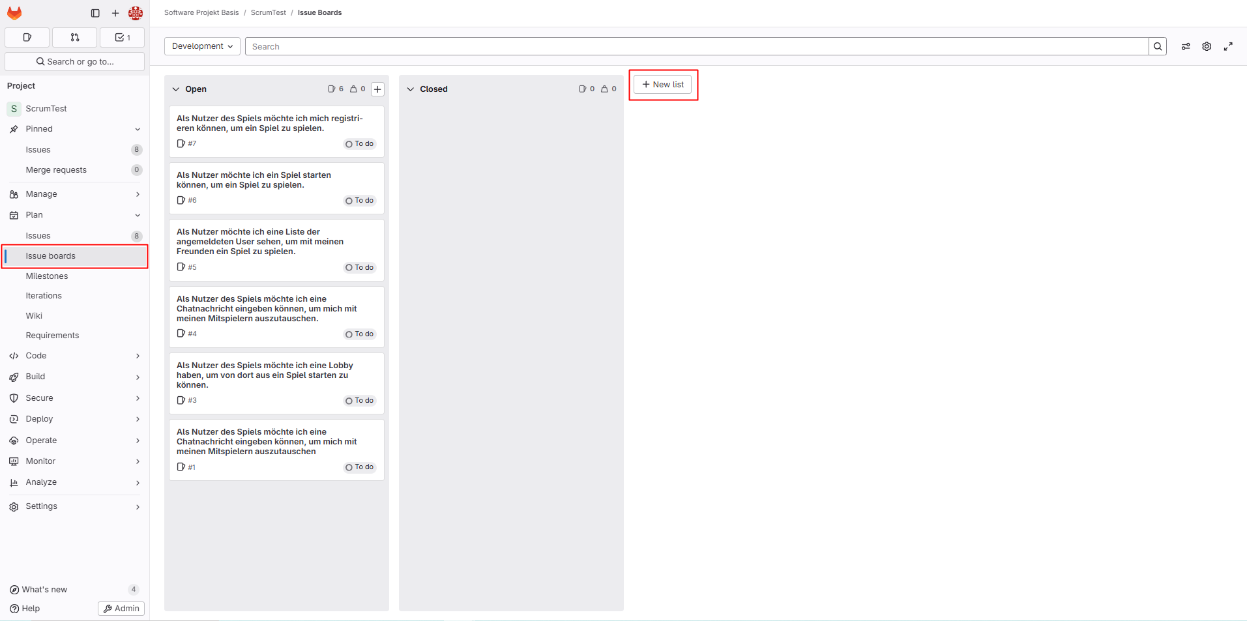The width and height of the screenshot is (1247, 621).
Task: Open the create new plus menu
Action: 115,13
